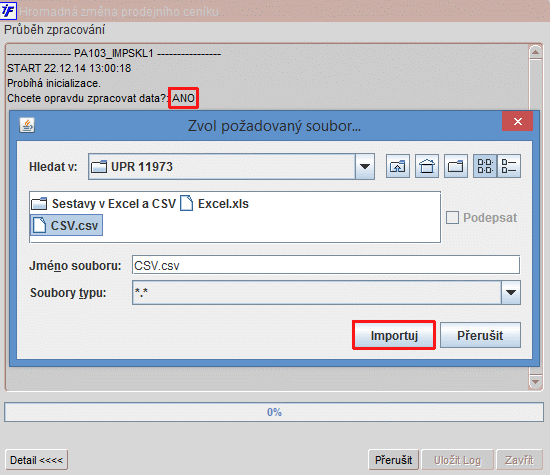Click the log scrollbar down arrow
This screenshot has height=475, width=550.
coord(536,381)
